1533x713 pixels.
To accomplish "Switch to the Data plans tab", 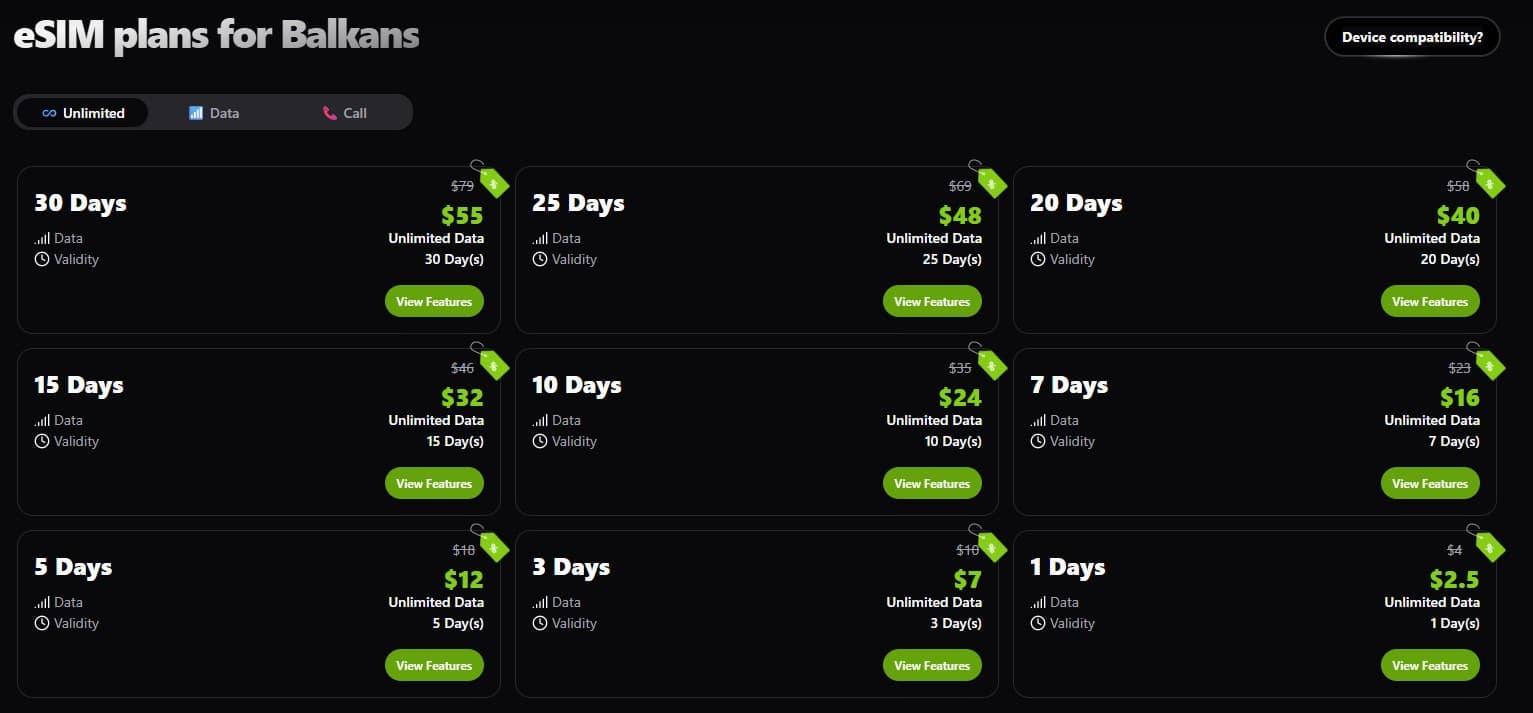I will pos(214,113).
